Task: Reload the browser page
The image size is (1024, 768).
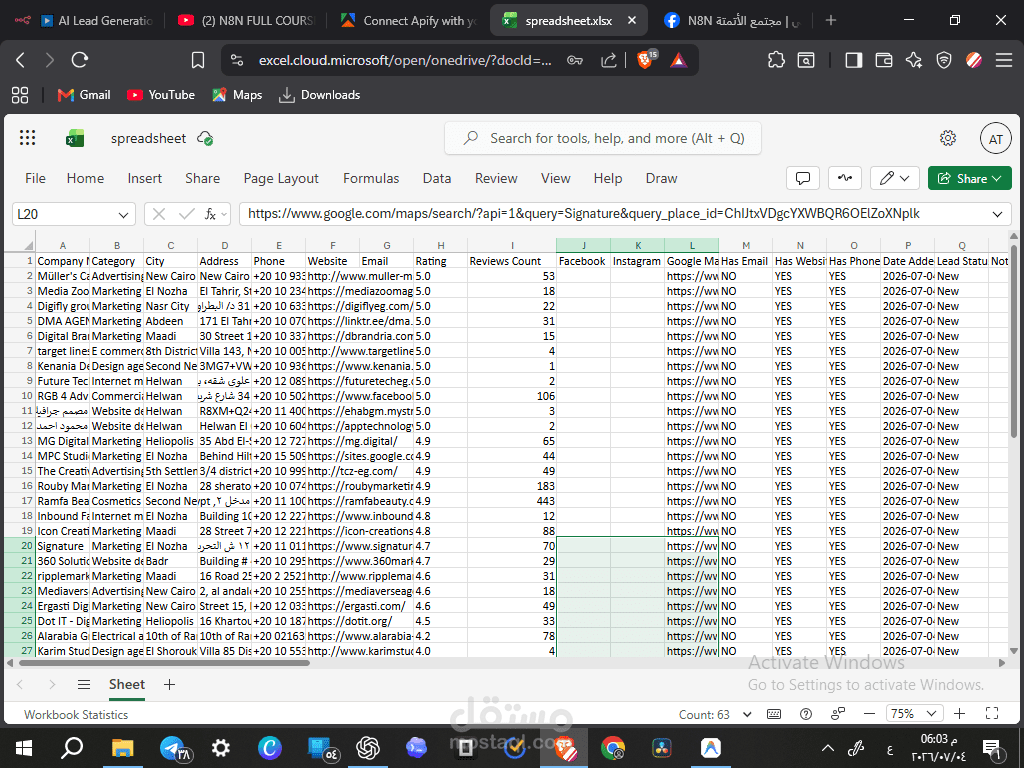Action: [x=80, y=60]
